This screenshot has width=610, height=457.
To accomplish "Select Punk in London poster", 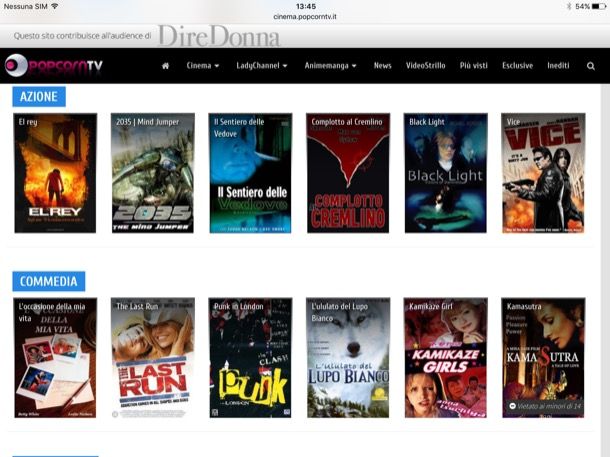I will coord(250,358).
